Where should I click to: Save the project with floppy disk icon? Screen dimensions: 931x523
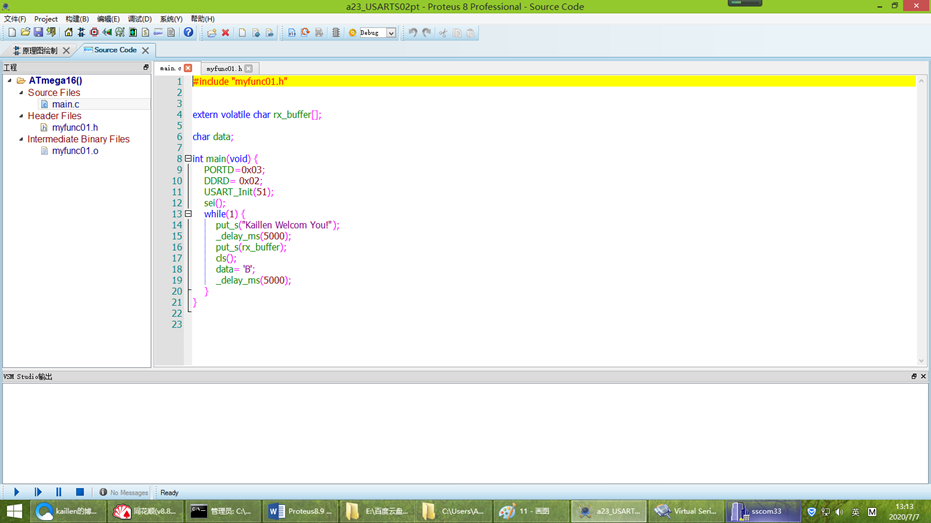pos(38,33)
